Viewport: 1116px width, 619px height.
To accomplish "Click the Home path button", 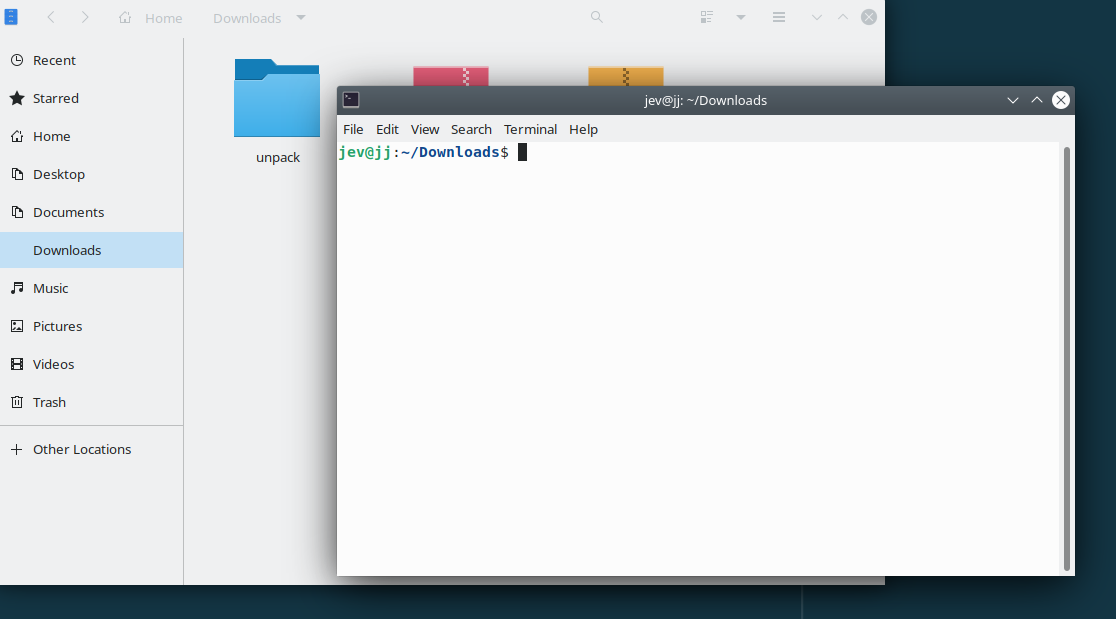I will (x=151, y=18).
